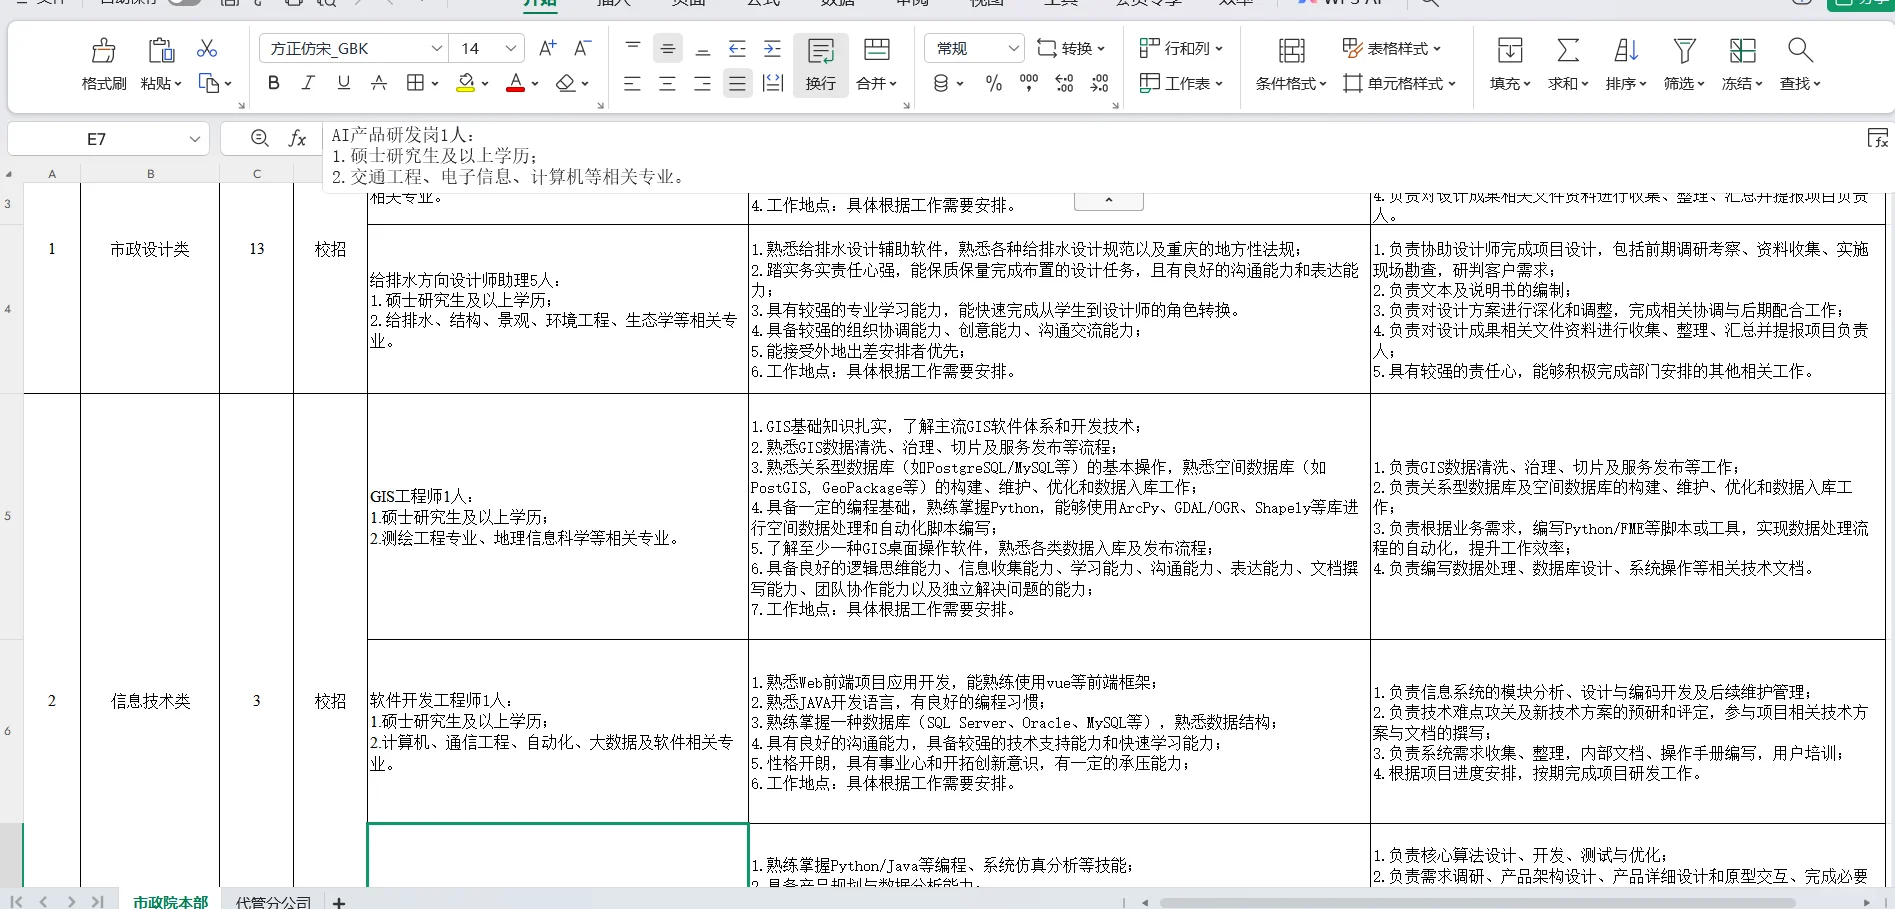Open the Cell Style (单元格样式) dropdown
Screen dimensions: 1895x909
[1399, 83]
